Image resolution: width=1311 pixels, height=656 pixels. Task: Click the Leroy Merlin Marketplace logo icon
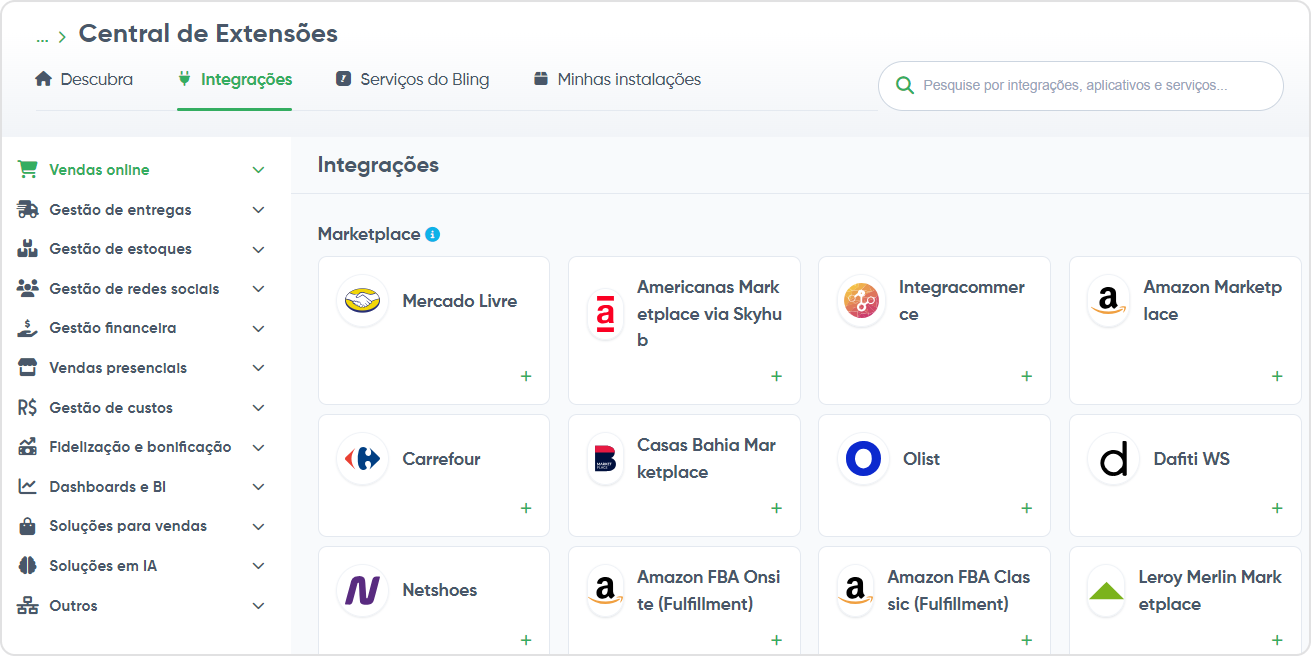point(1106,591)
